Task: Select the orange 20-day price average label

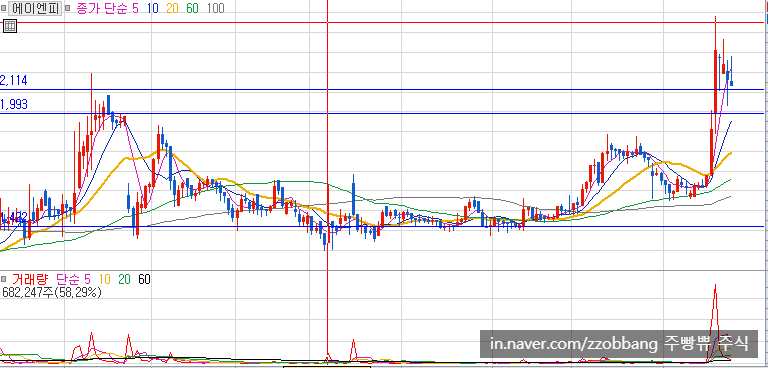Action: [x=172, y=8]
